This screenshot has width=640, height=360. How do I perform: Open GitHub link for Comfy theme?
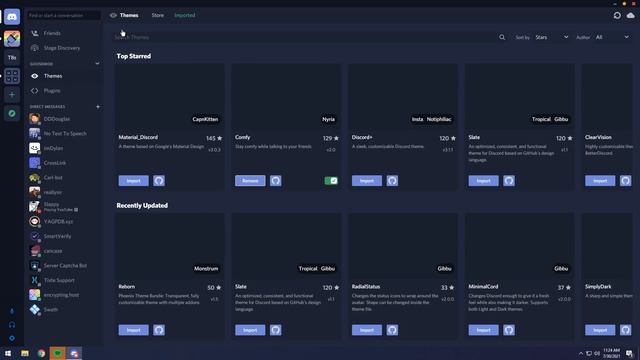tap(276, 180)
